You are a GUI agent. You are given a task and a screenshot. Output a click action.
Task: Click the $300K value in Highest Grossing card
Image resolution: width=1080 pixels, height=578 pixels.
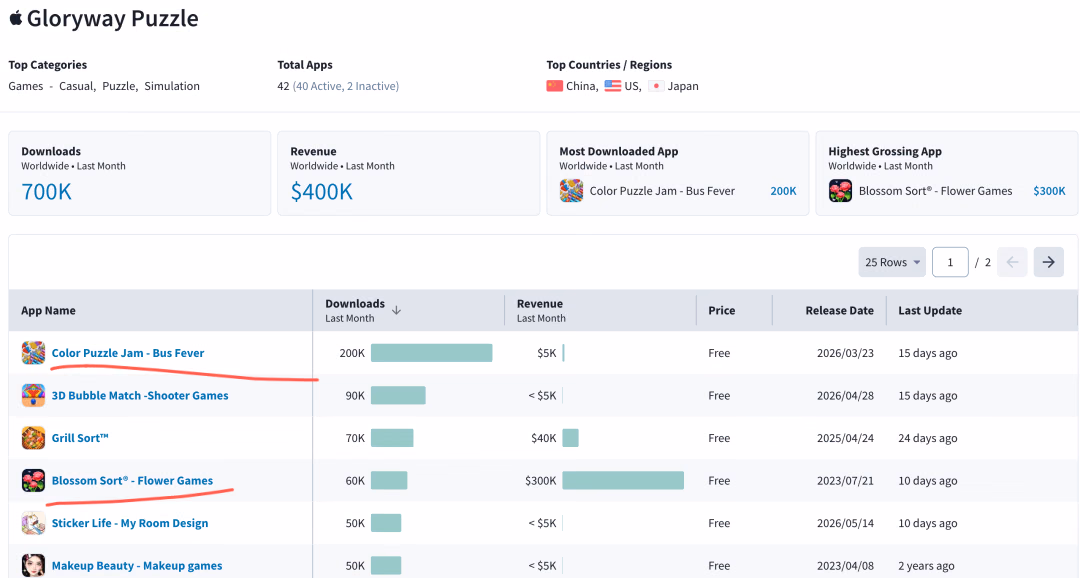(1049, 191)
